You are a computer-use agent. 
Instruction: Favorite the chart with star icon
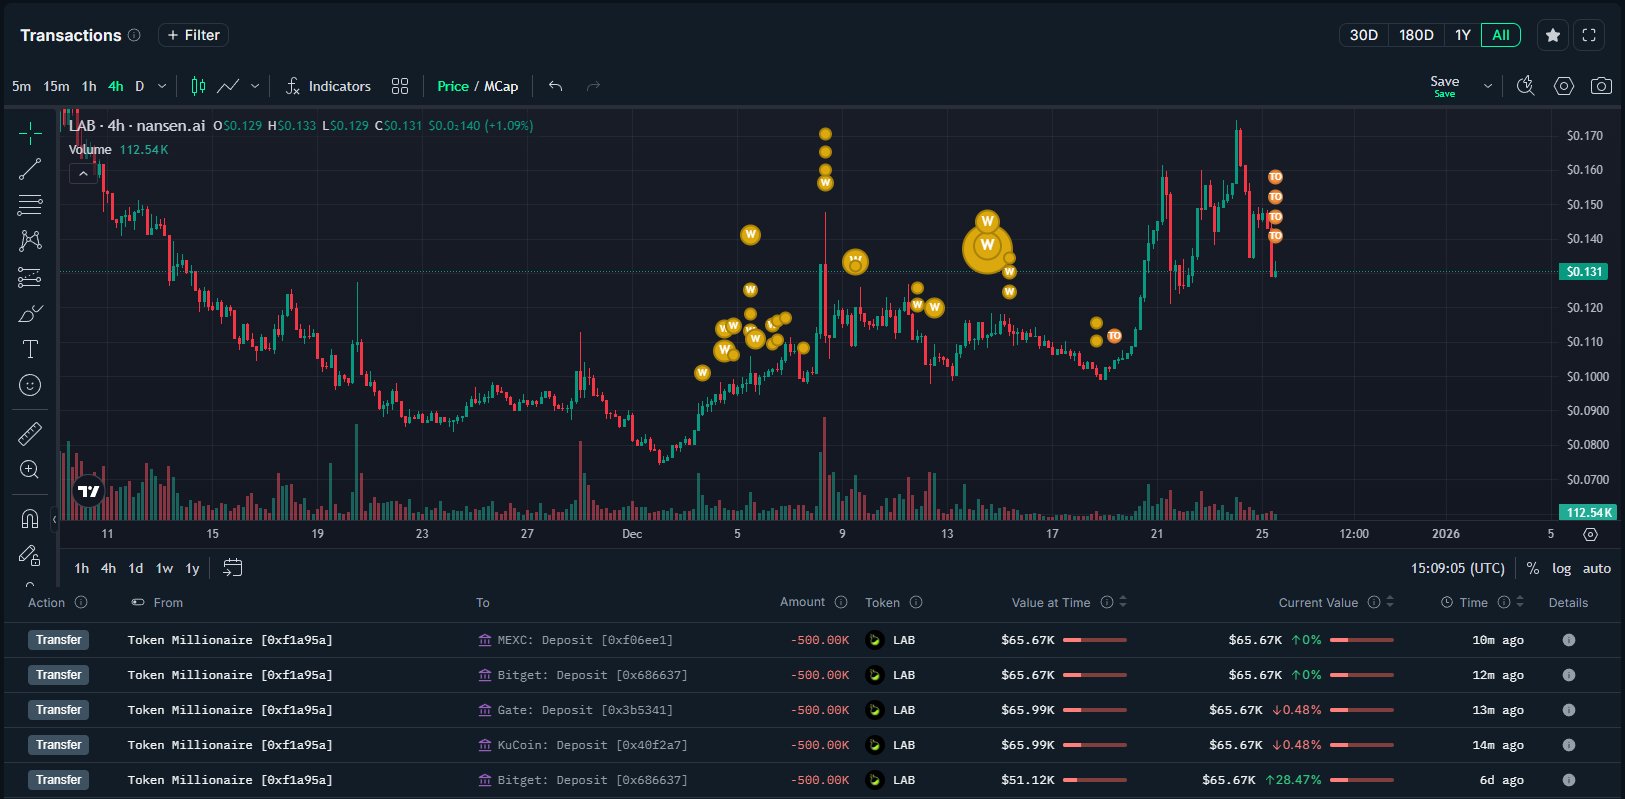[x=1553, y=35]
